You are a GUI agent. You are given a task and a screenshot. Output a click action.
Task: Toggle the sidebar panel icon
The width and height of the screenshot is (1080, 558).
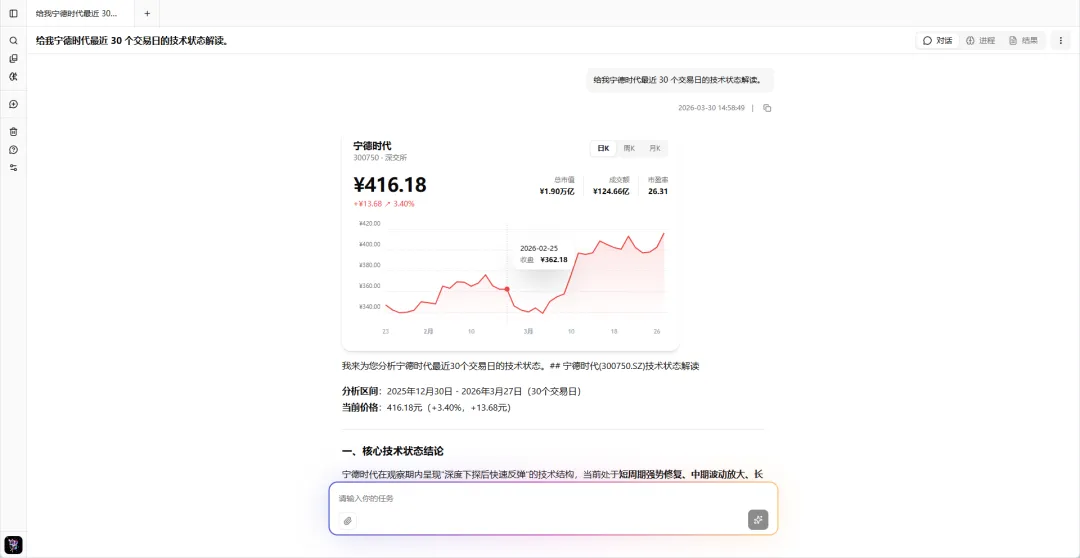pyautogui.click(x=13, y=13)
